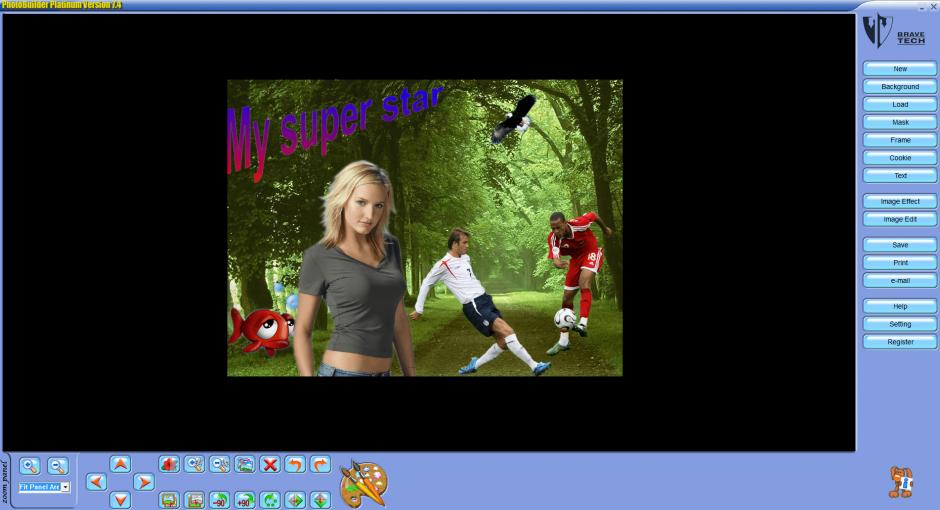This screenshot has height=510, width=940.
Task: Click the Background button
Action: coord(900,87)
